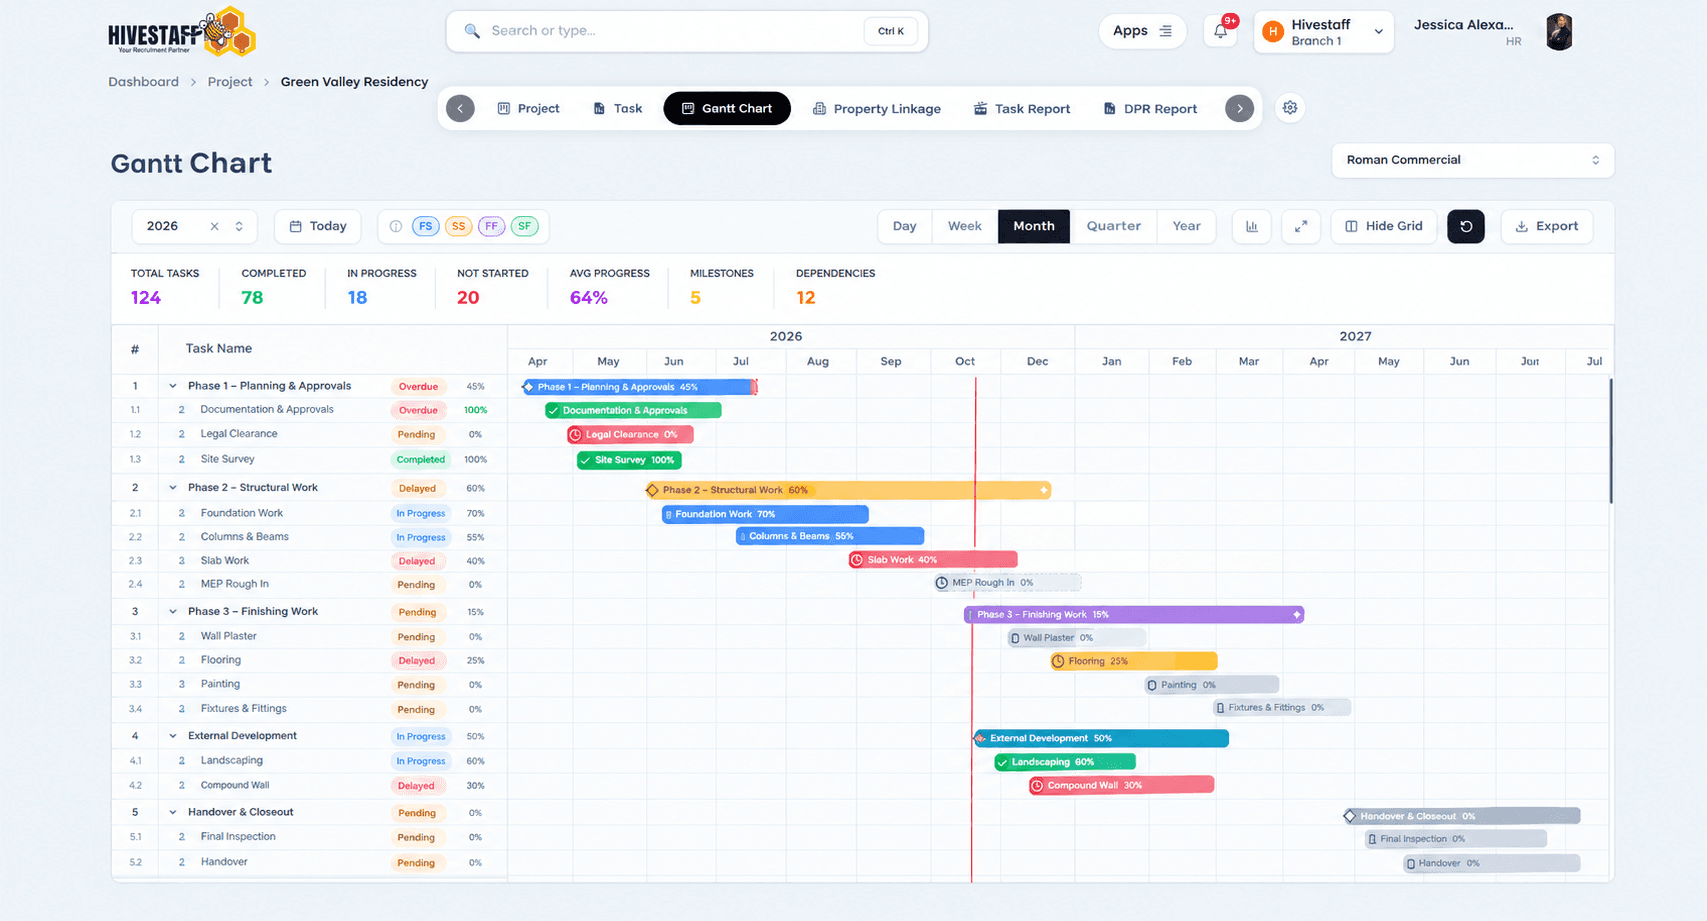Click the Phase 1 blue Gantt bar
This screenshot has width=1707, height=921.
(640, 387)
